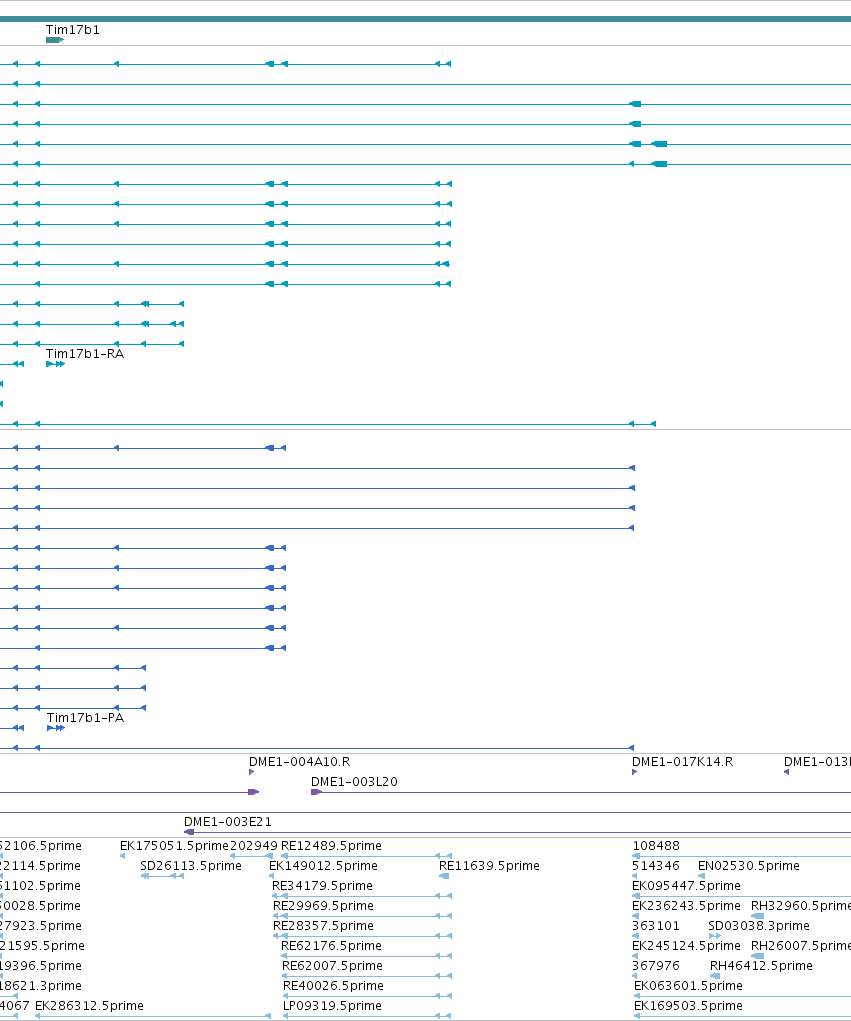Click the EK175051.5prime EST label

click(x=174, y=846)
